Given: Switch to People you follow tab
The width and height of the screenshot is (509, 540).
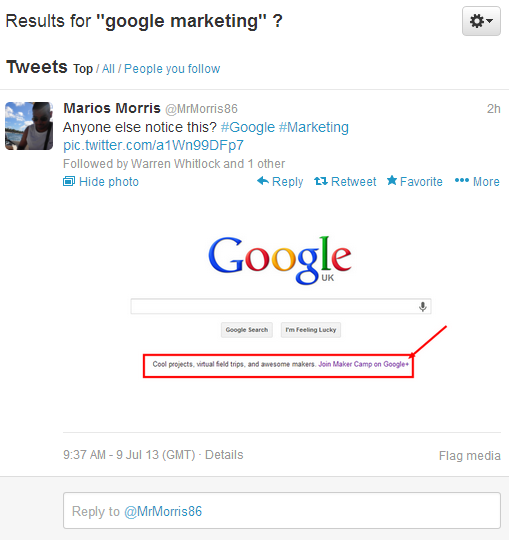Looking at the screenshot, I should 172,69.
